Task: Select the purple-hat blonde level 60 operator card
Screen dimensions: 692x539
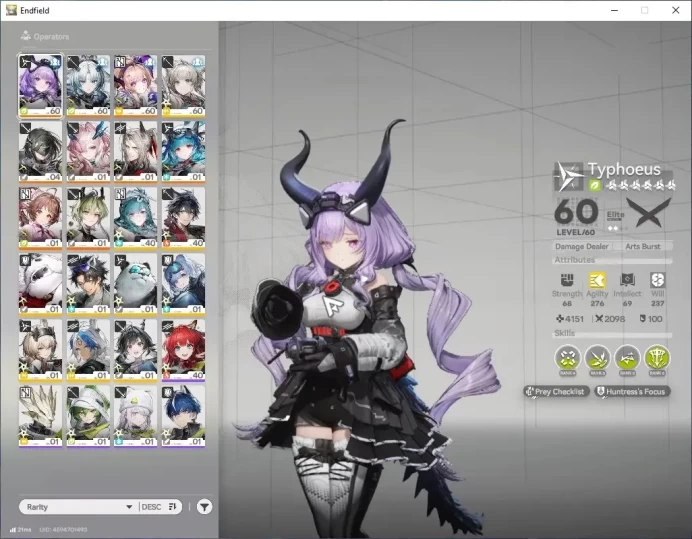Action: tap(135, 86)
